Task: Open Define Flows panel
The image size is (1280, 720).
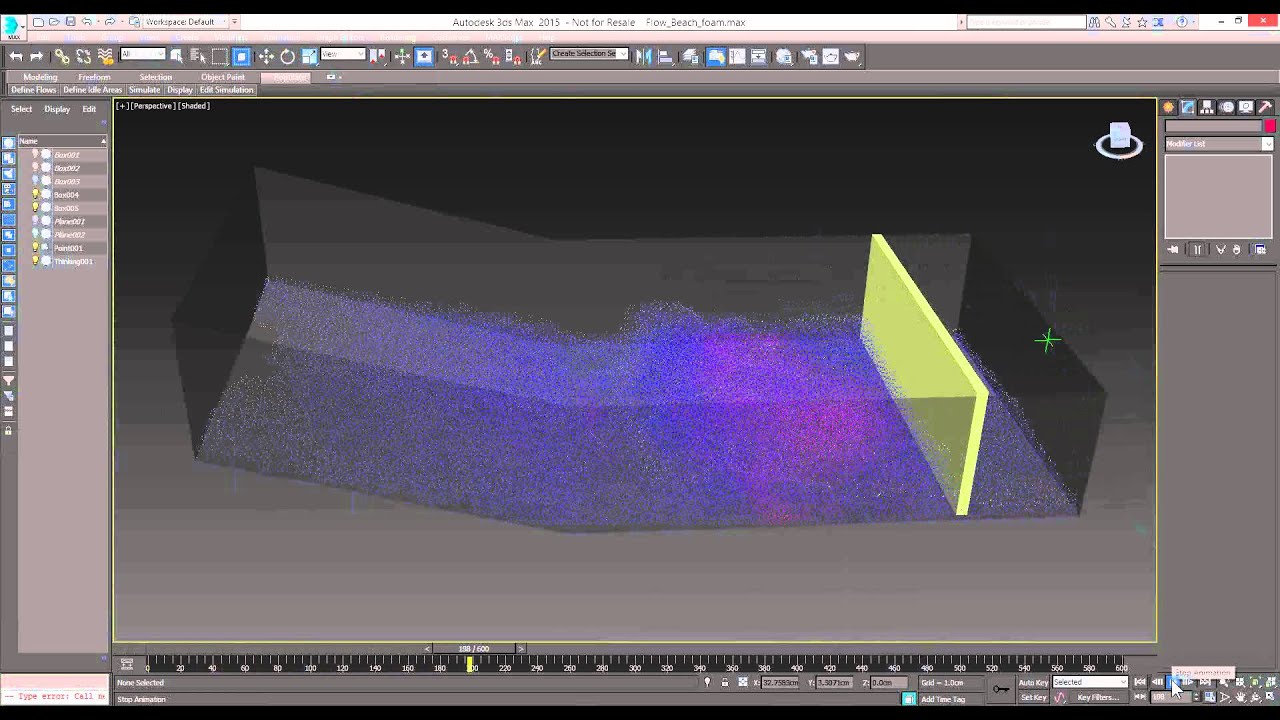Action: click(33, 90)
